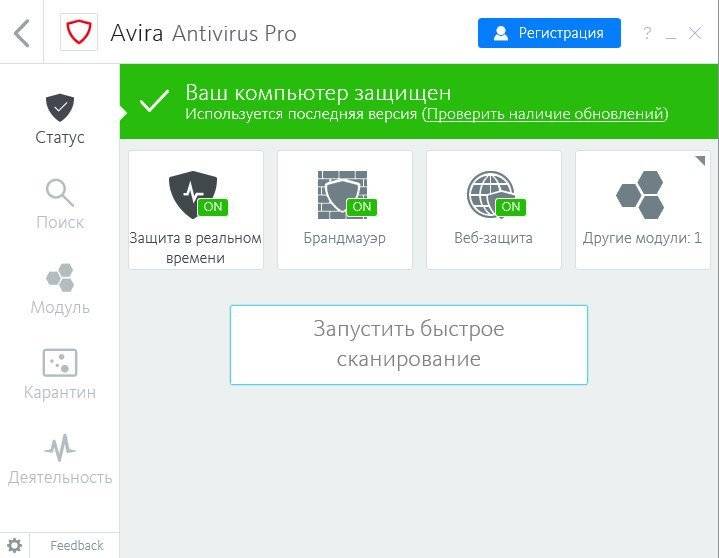Click the Avira red shield logo

point(79,32)
